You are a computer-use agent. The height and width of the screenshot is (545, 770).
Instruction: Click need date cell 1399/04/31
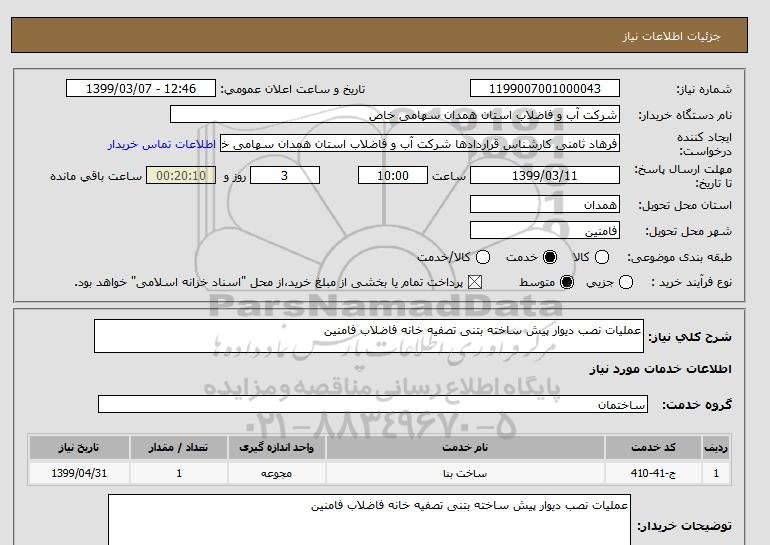click(x=79, y=473)
